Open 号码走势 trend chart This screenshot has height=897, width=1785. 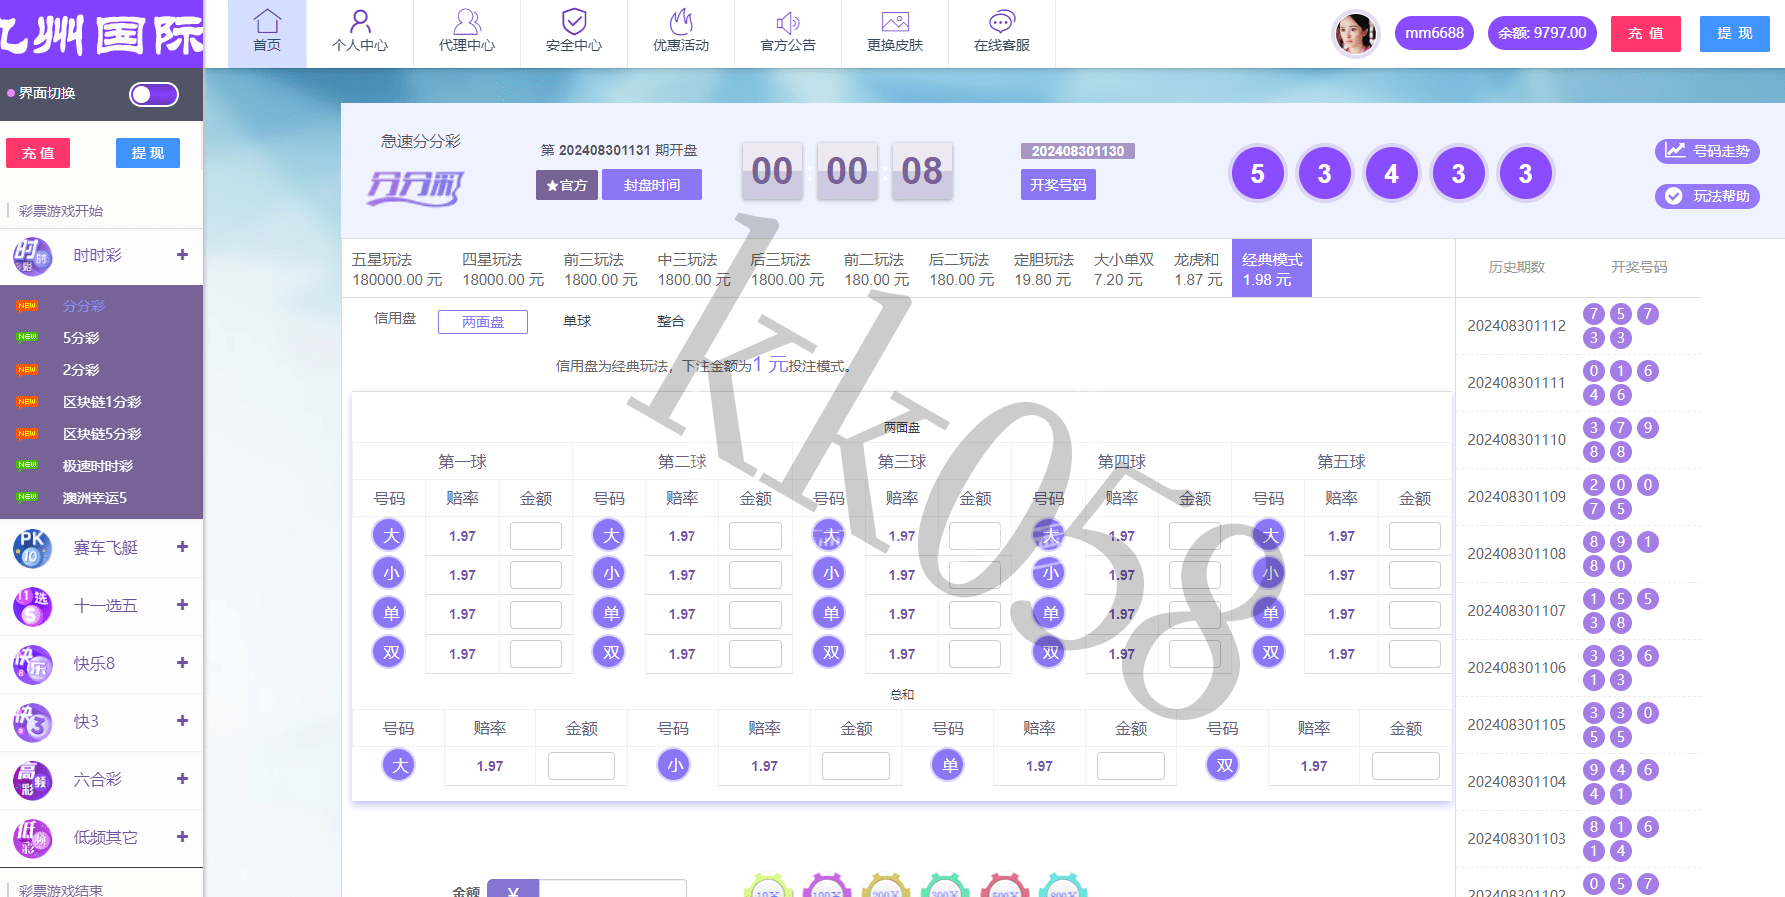tap(1707, 151)
